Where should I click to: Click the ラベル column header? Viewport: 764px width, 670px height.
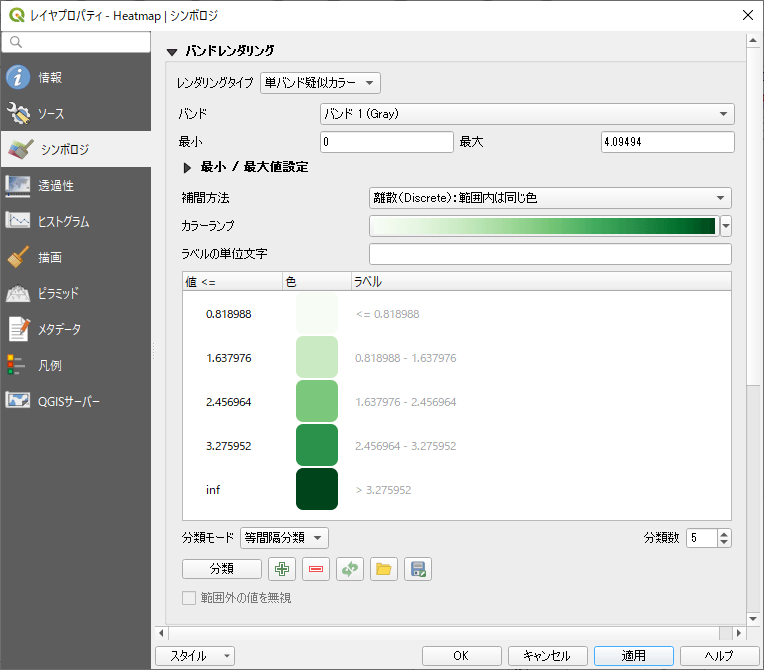point(541,282)
